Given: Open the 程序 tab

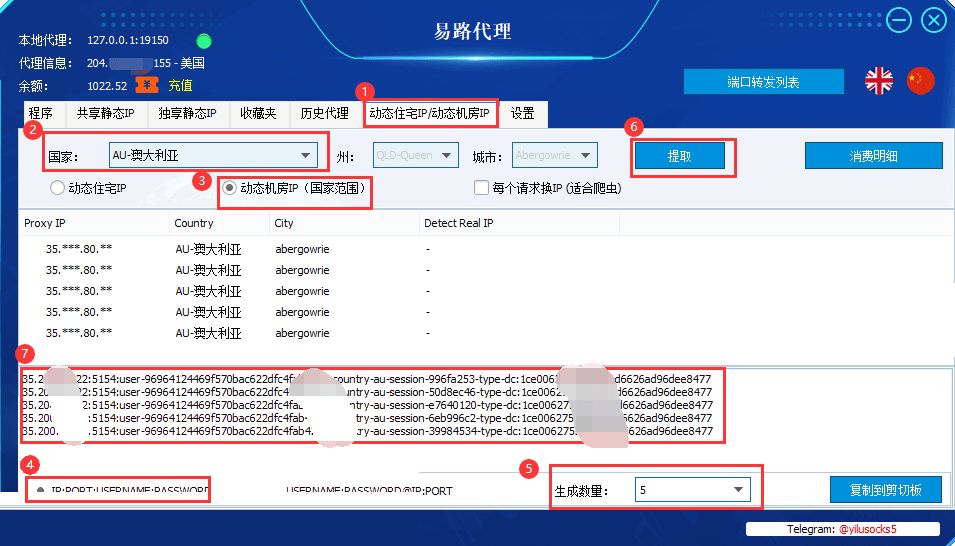Looking at the screenshot, I should [41, 113].
